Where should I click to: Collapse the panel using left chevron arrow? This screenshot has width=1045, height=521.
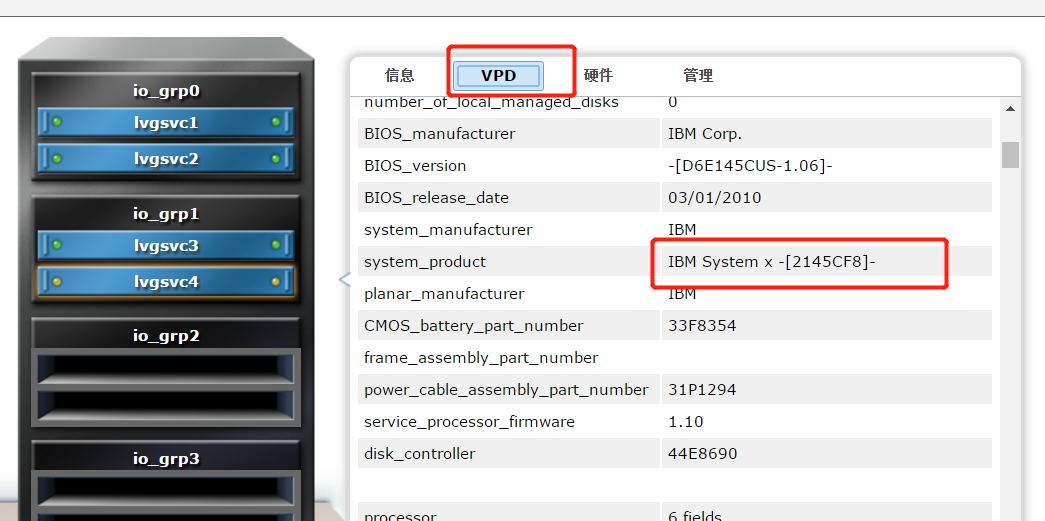click(x=344, y=280)
